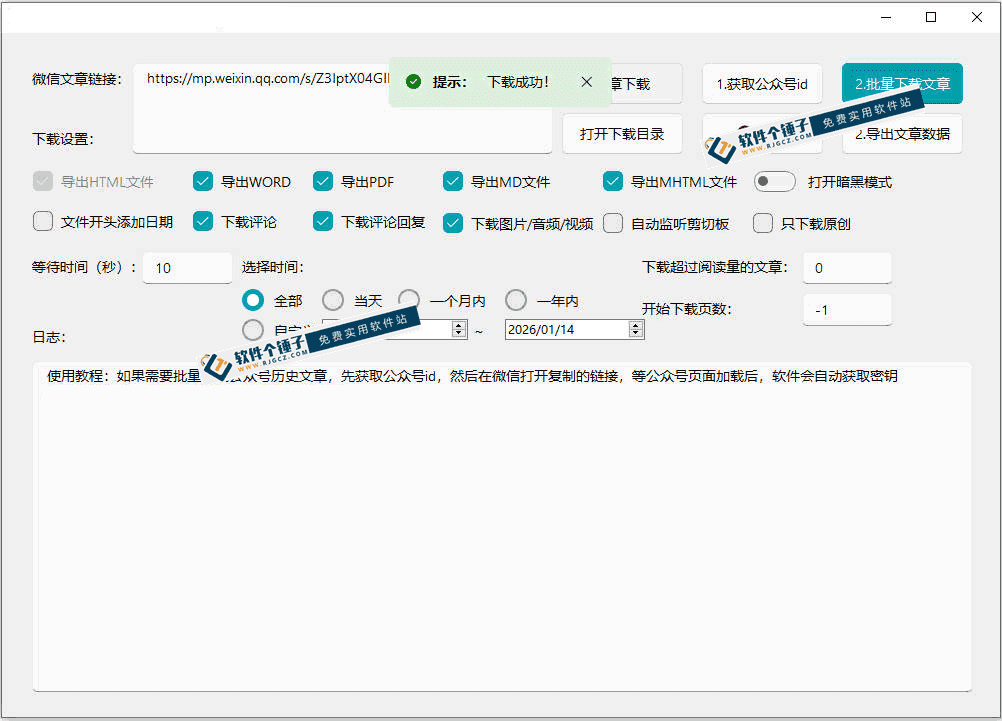1002x721 pixels.
Task: Click the green success checkmark icon
Action: click(413, 82)
